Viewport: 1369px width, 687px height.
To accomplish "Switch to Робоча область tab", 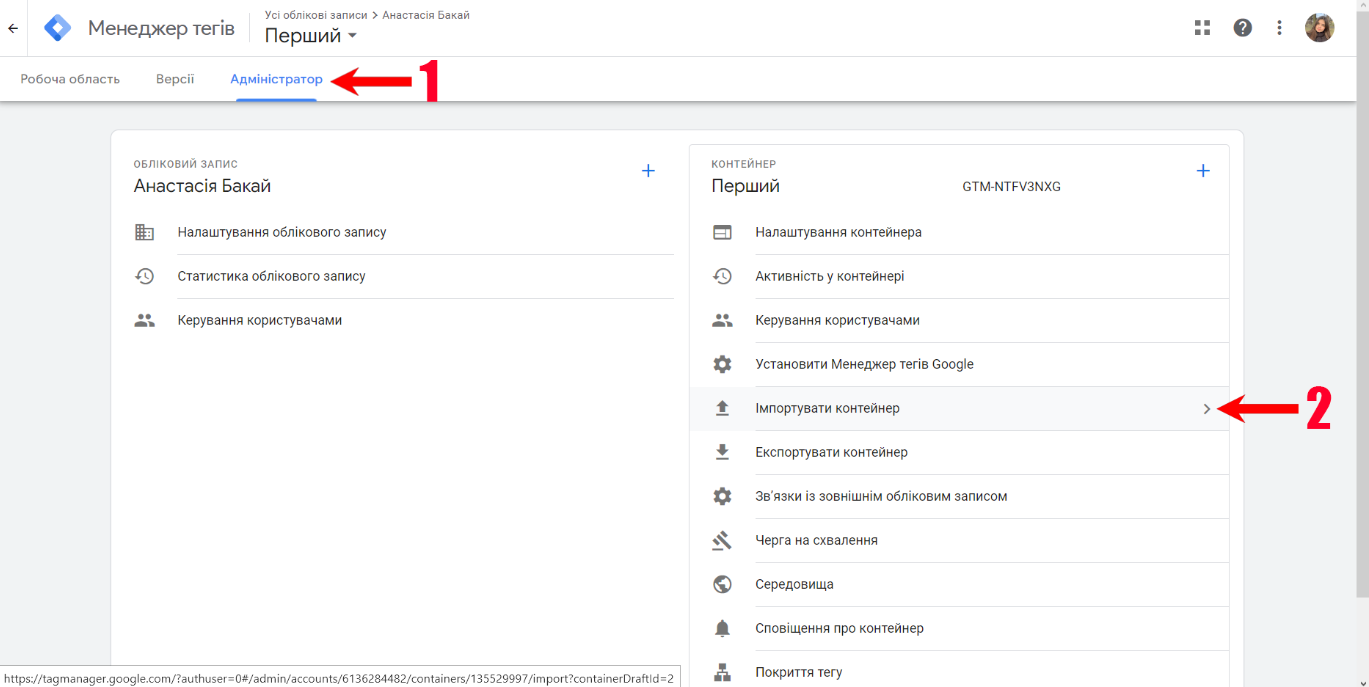I will (x=70, y=79).
